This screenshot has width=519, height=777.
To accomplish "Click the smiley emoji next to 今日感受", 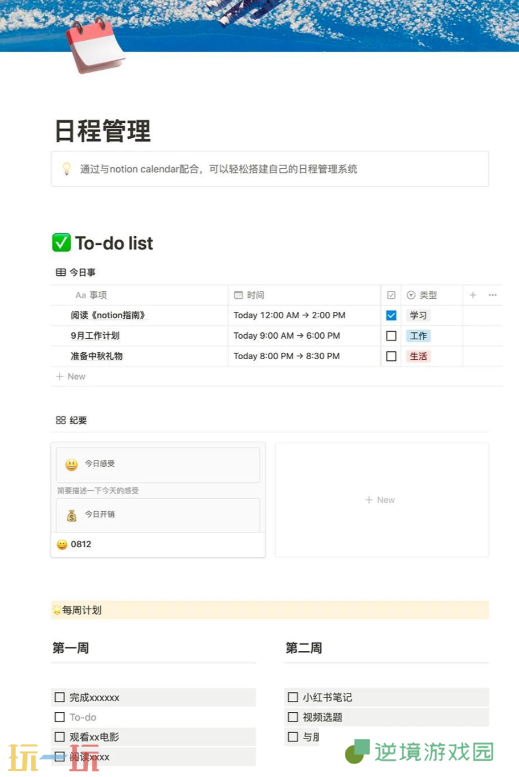I will pos(71,464).
